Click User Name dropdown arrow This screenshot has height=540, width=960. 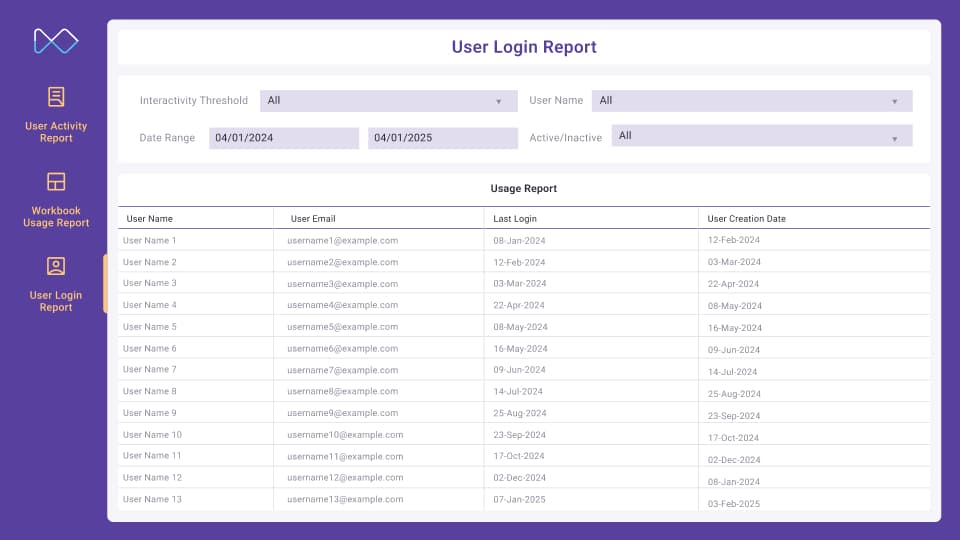coord(894,102)
